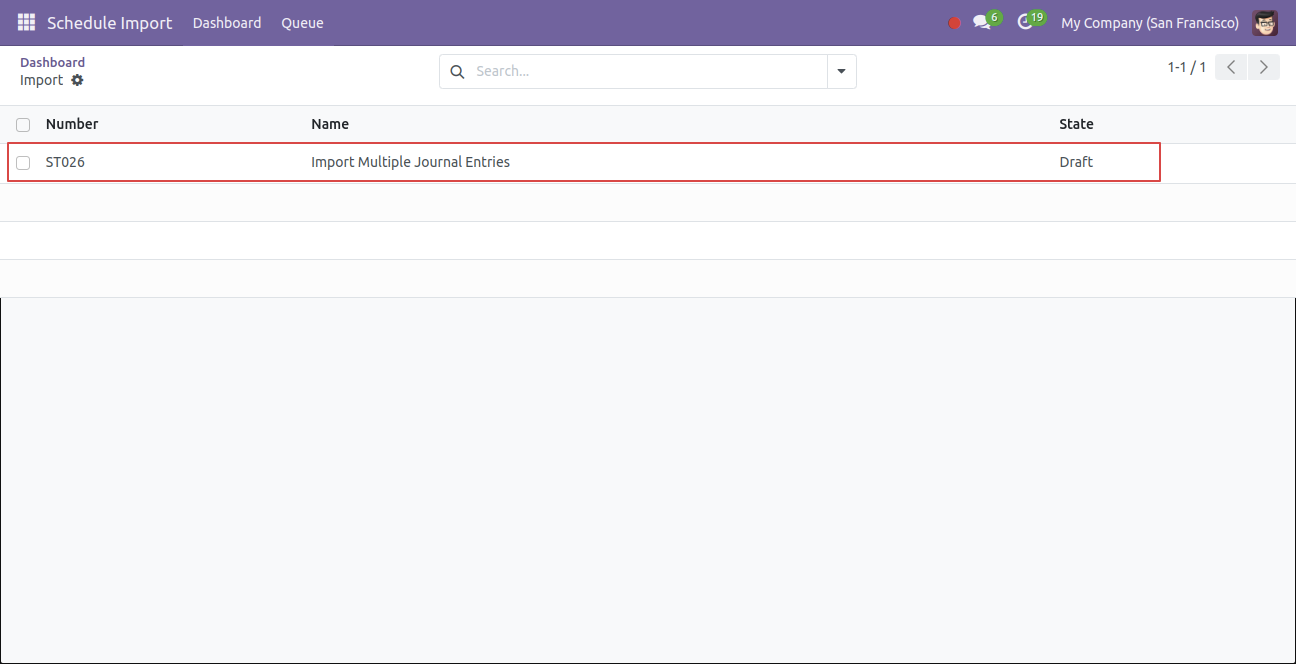The width and height of the screenshot is (1296, 664).
Task: Sort by the Number column header
Action: [72, 124]
